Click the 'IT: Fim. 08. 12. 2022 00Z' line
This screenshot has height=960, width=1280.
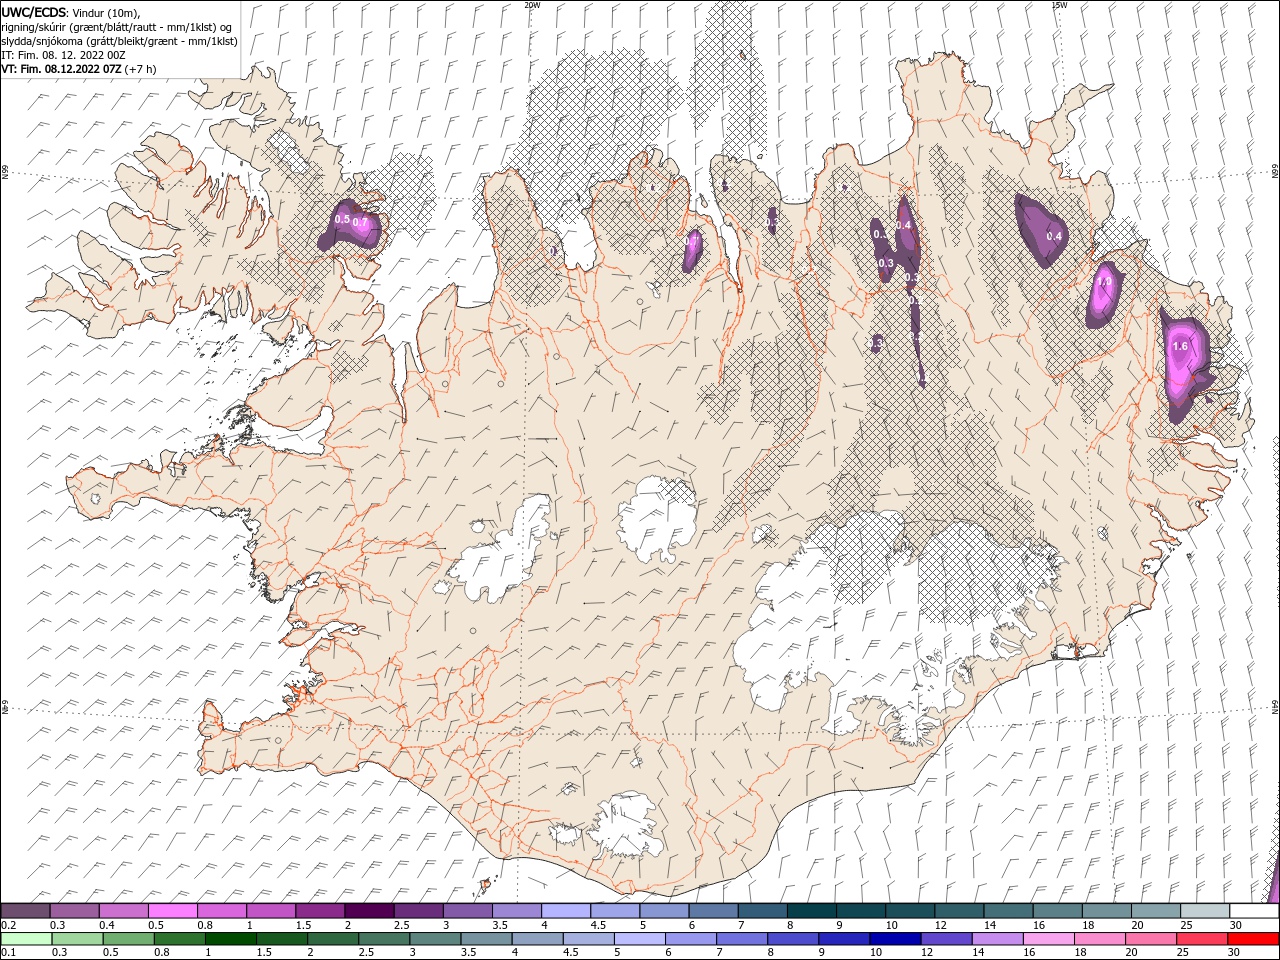pos(63,55)
